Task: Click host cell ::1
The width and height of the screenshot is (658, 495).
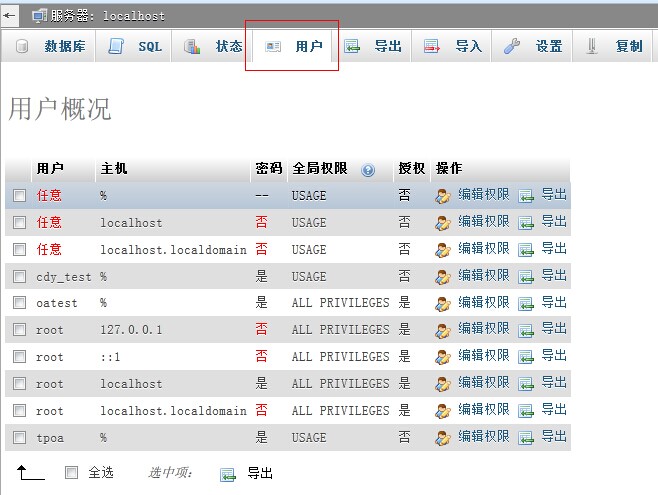Action: tap(110, 357)
